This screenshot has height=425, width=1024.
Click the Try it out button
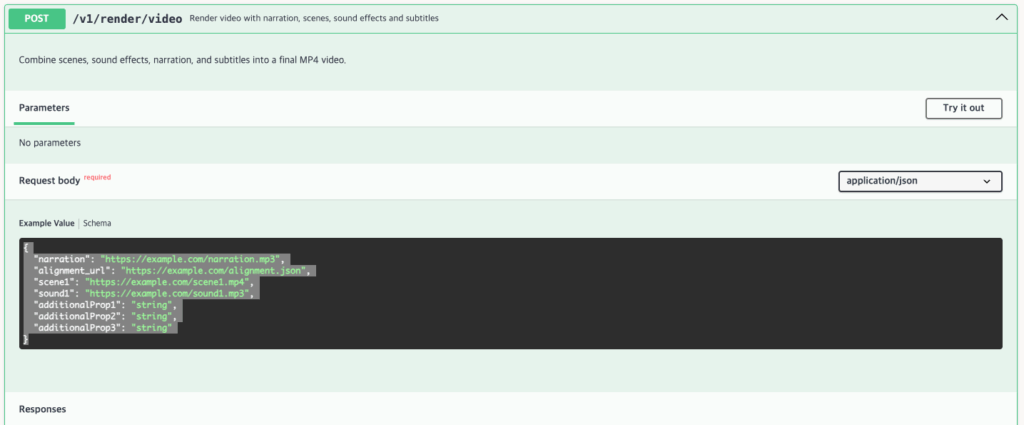point(963,108)
